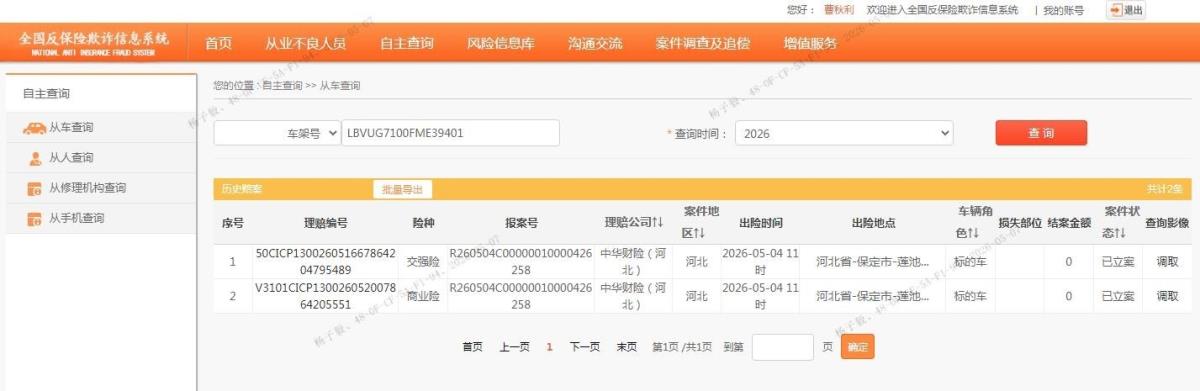Go to 下一页 in pagination
The width and height of the screenshot is (1200, 391).
click(x=585, y=347)
